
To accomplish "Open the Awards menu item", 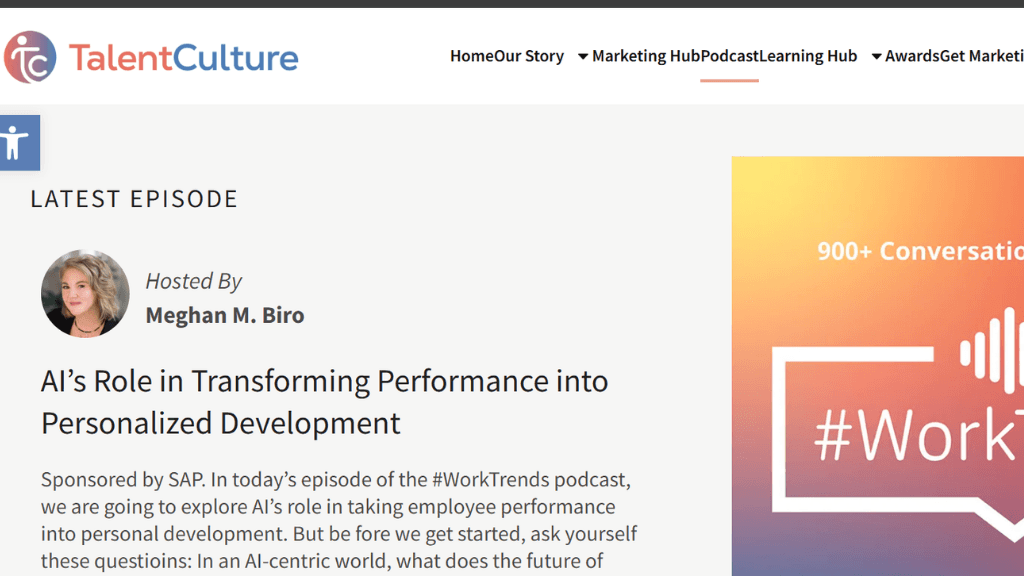I will (x=912, y=56).
